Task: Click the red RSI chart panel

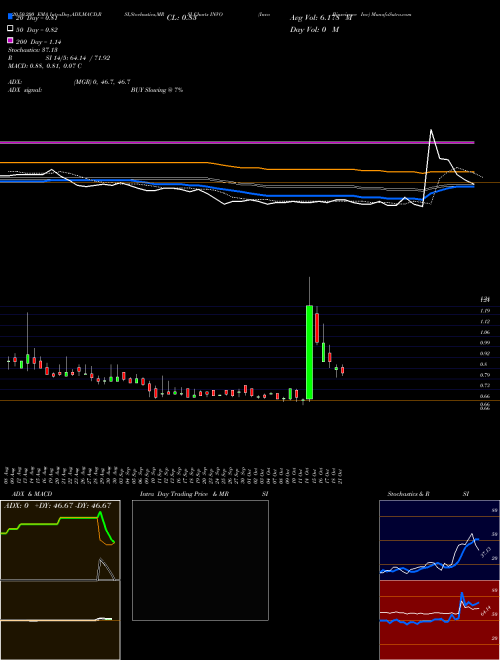Action: pyautogui.click(x=439, y=620)
